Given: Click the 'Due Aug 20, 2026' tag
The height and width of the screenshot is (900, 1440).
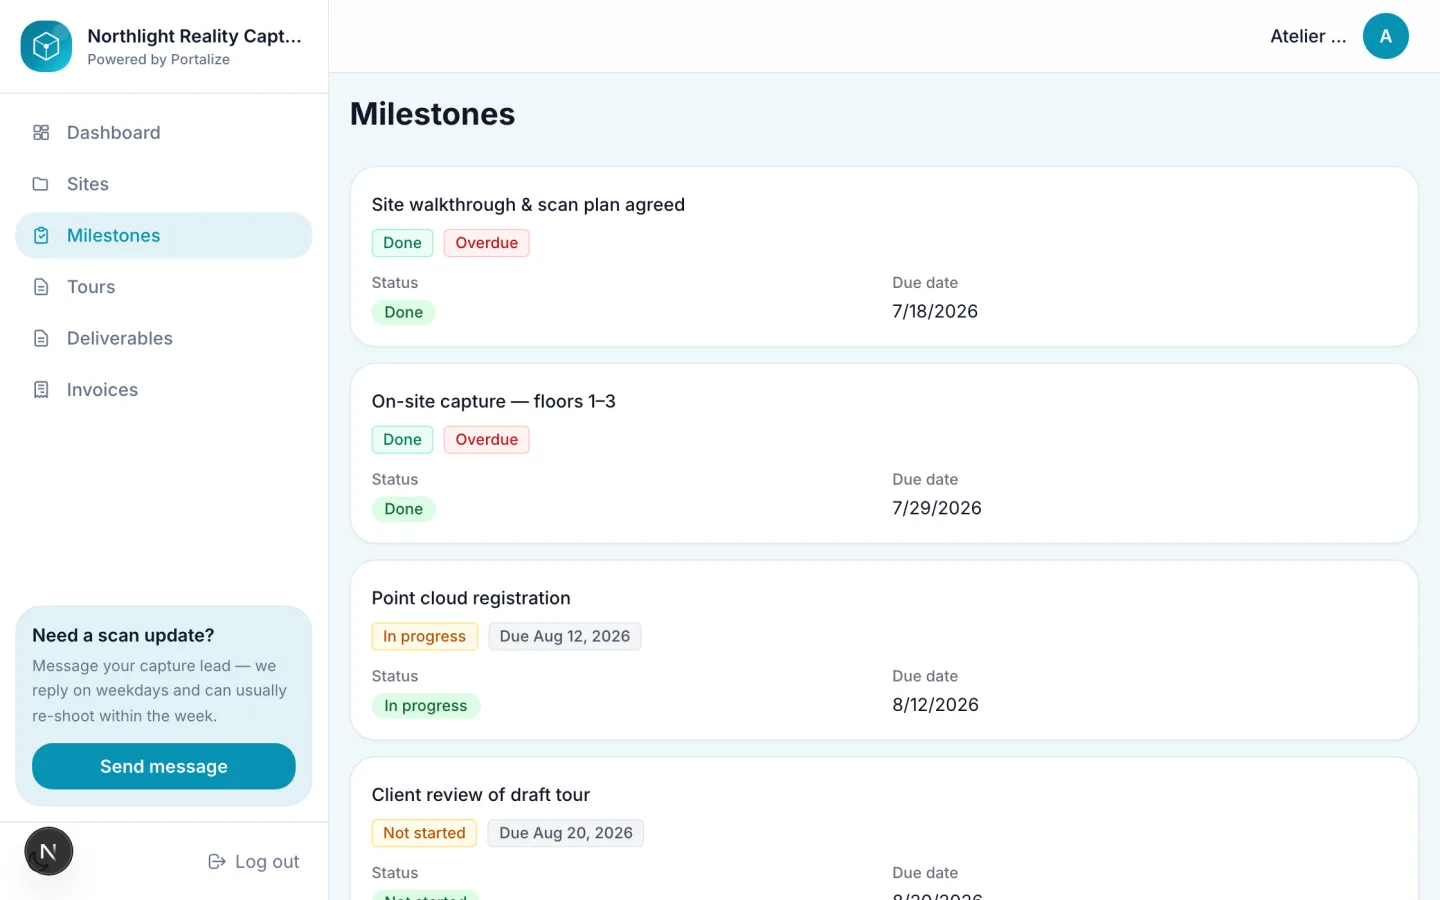Looking at the screenshot, I should 566,833.
